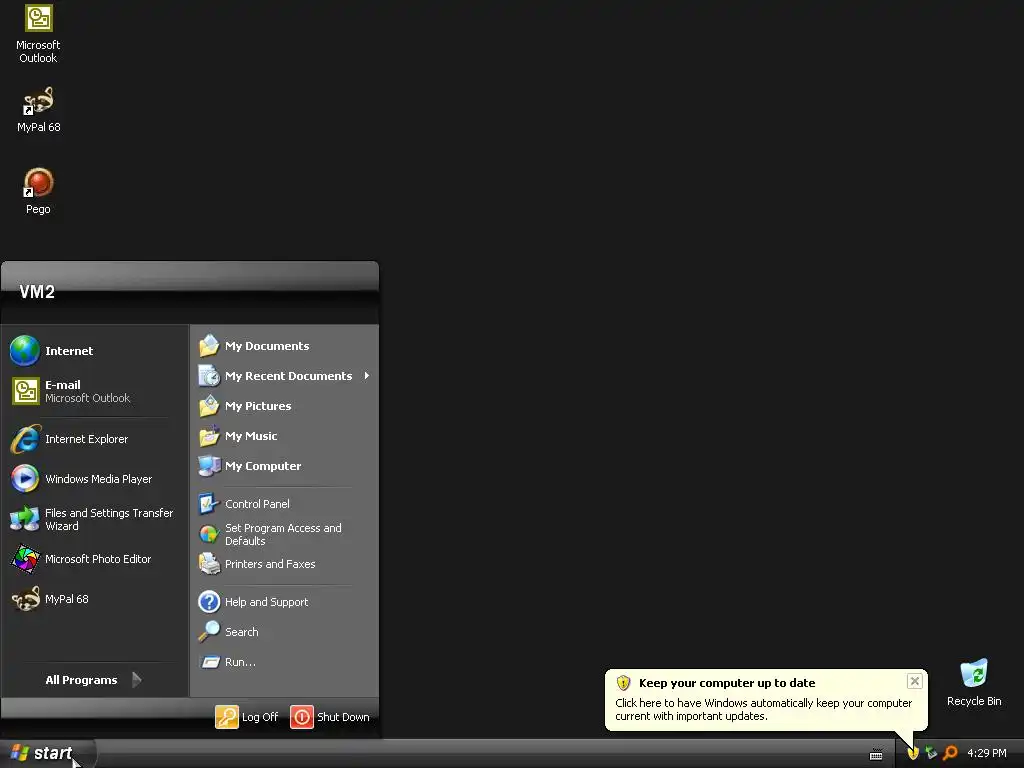The height and width of the screenshot is (768, 1024).
Task: Select the Recycle Bin desktop icon
Action: (x=974, y=682)
